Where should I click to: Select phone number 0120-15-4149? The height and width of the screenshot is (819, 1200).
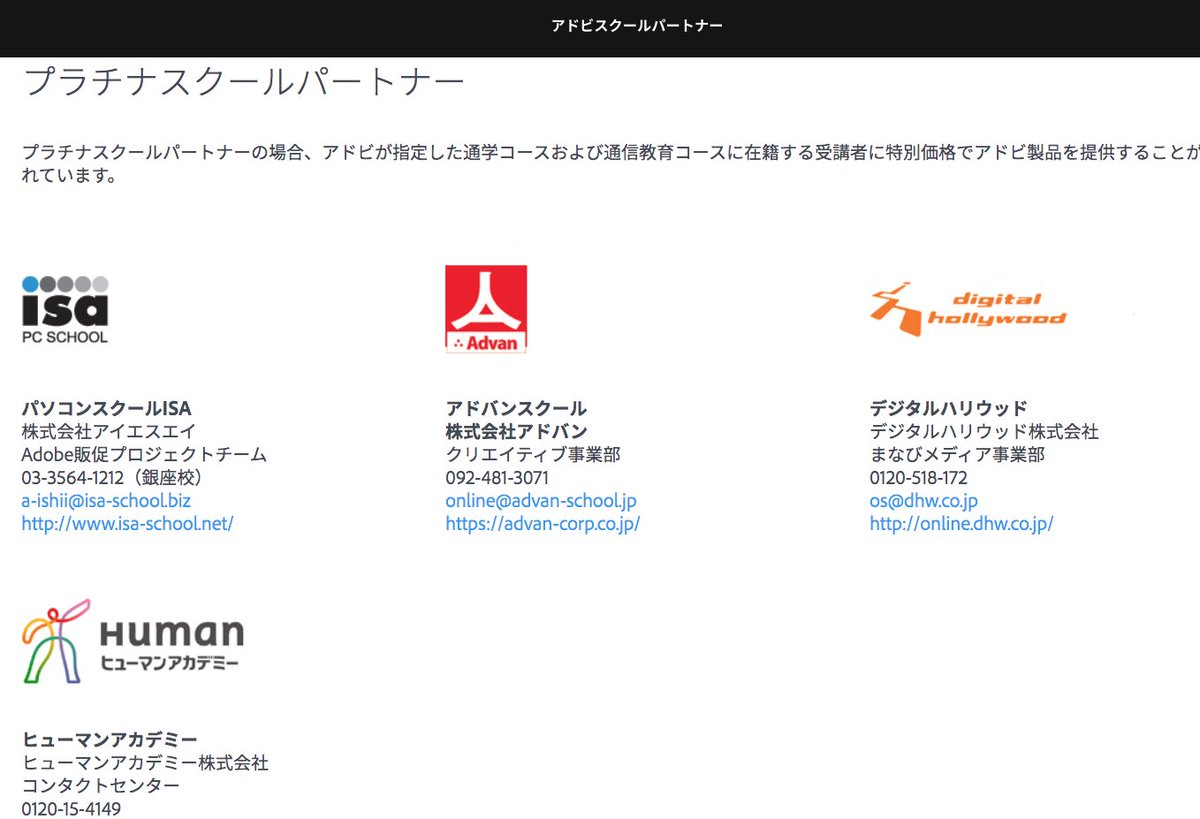(71, 809)
